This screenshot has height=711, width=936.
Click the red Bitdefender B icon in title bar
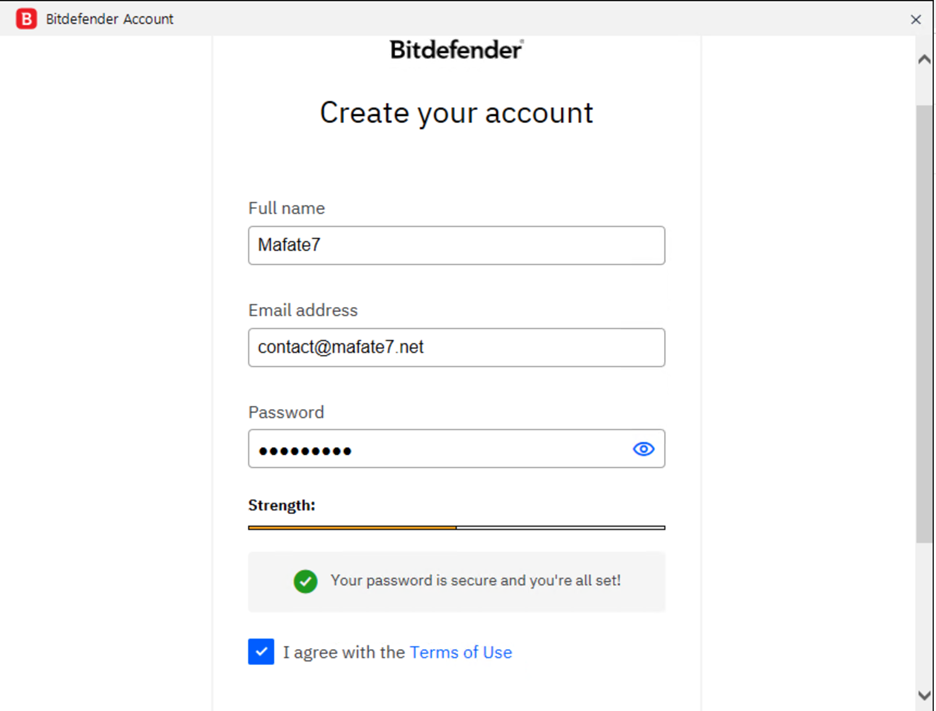pos(26,19)
